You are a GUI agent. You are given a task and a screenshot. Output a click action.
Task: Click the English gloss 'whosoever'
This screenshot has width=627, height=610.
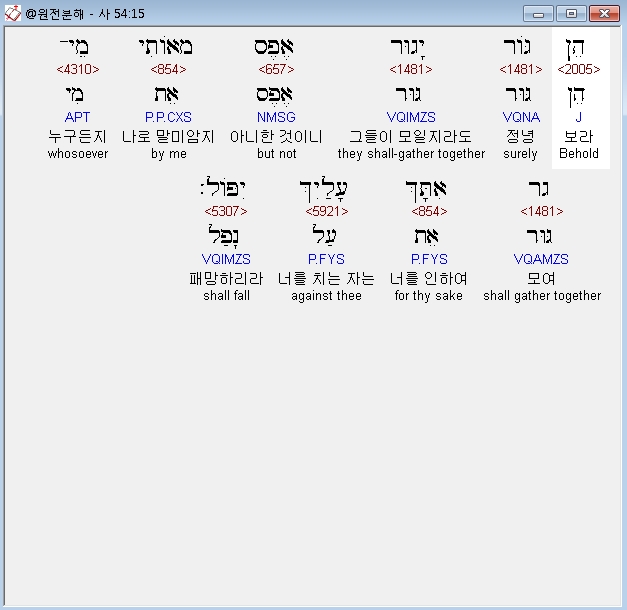pyautogui.click(x=78, y=154)
